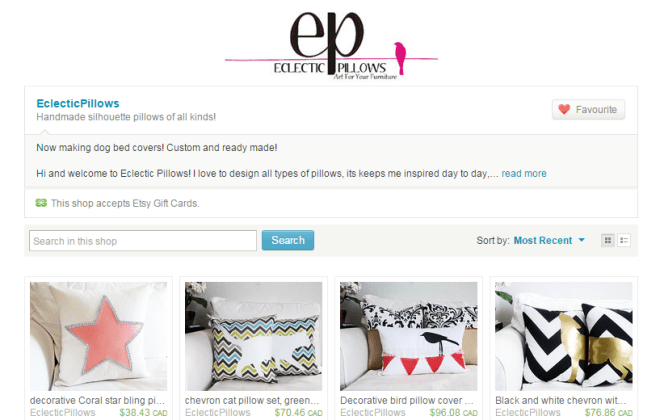Expand the Sort by arrow
The image size is (660, 420).
pos(582,240)
